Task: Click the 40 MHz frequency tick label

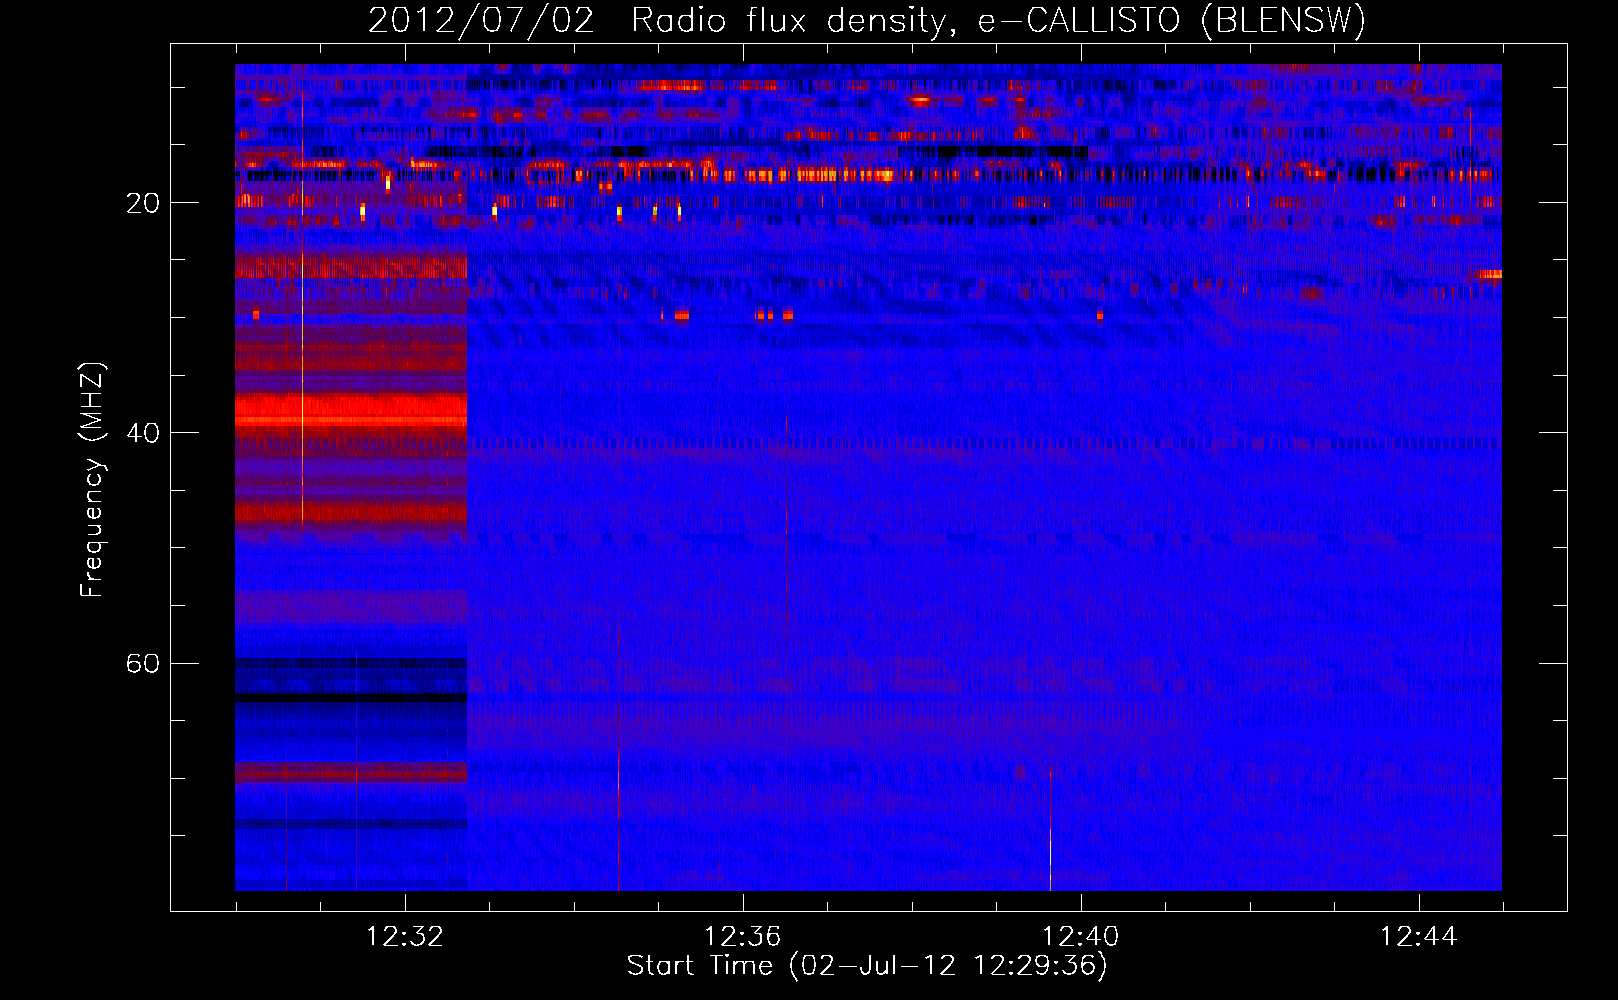Action: [x=143, y=433]
